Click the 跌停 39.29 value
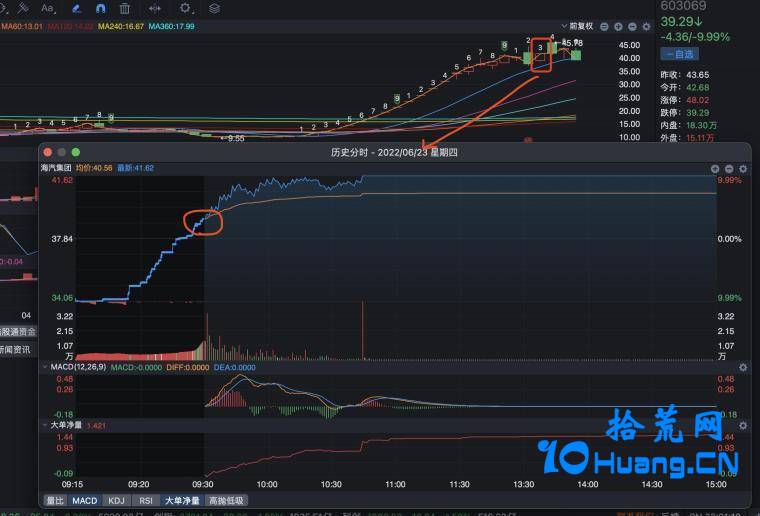The height and width of the screenshot is (516, 760). tap(697, 113)
